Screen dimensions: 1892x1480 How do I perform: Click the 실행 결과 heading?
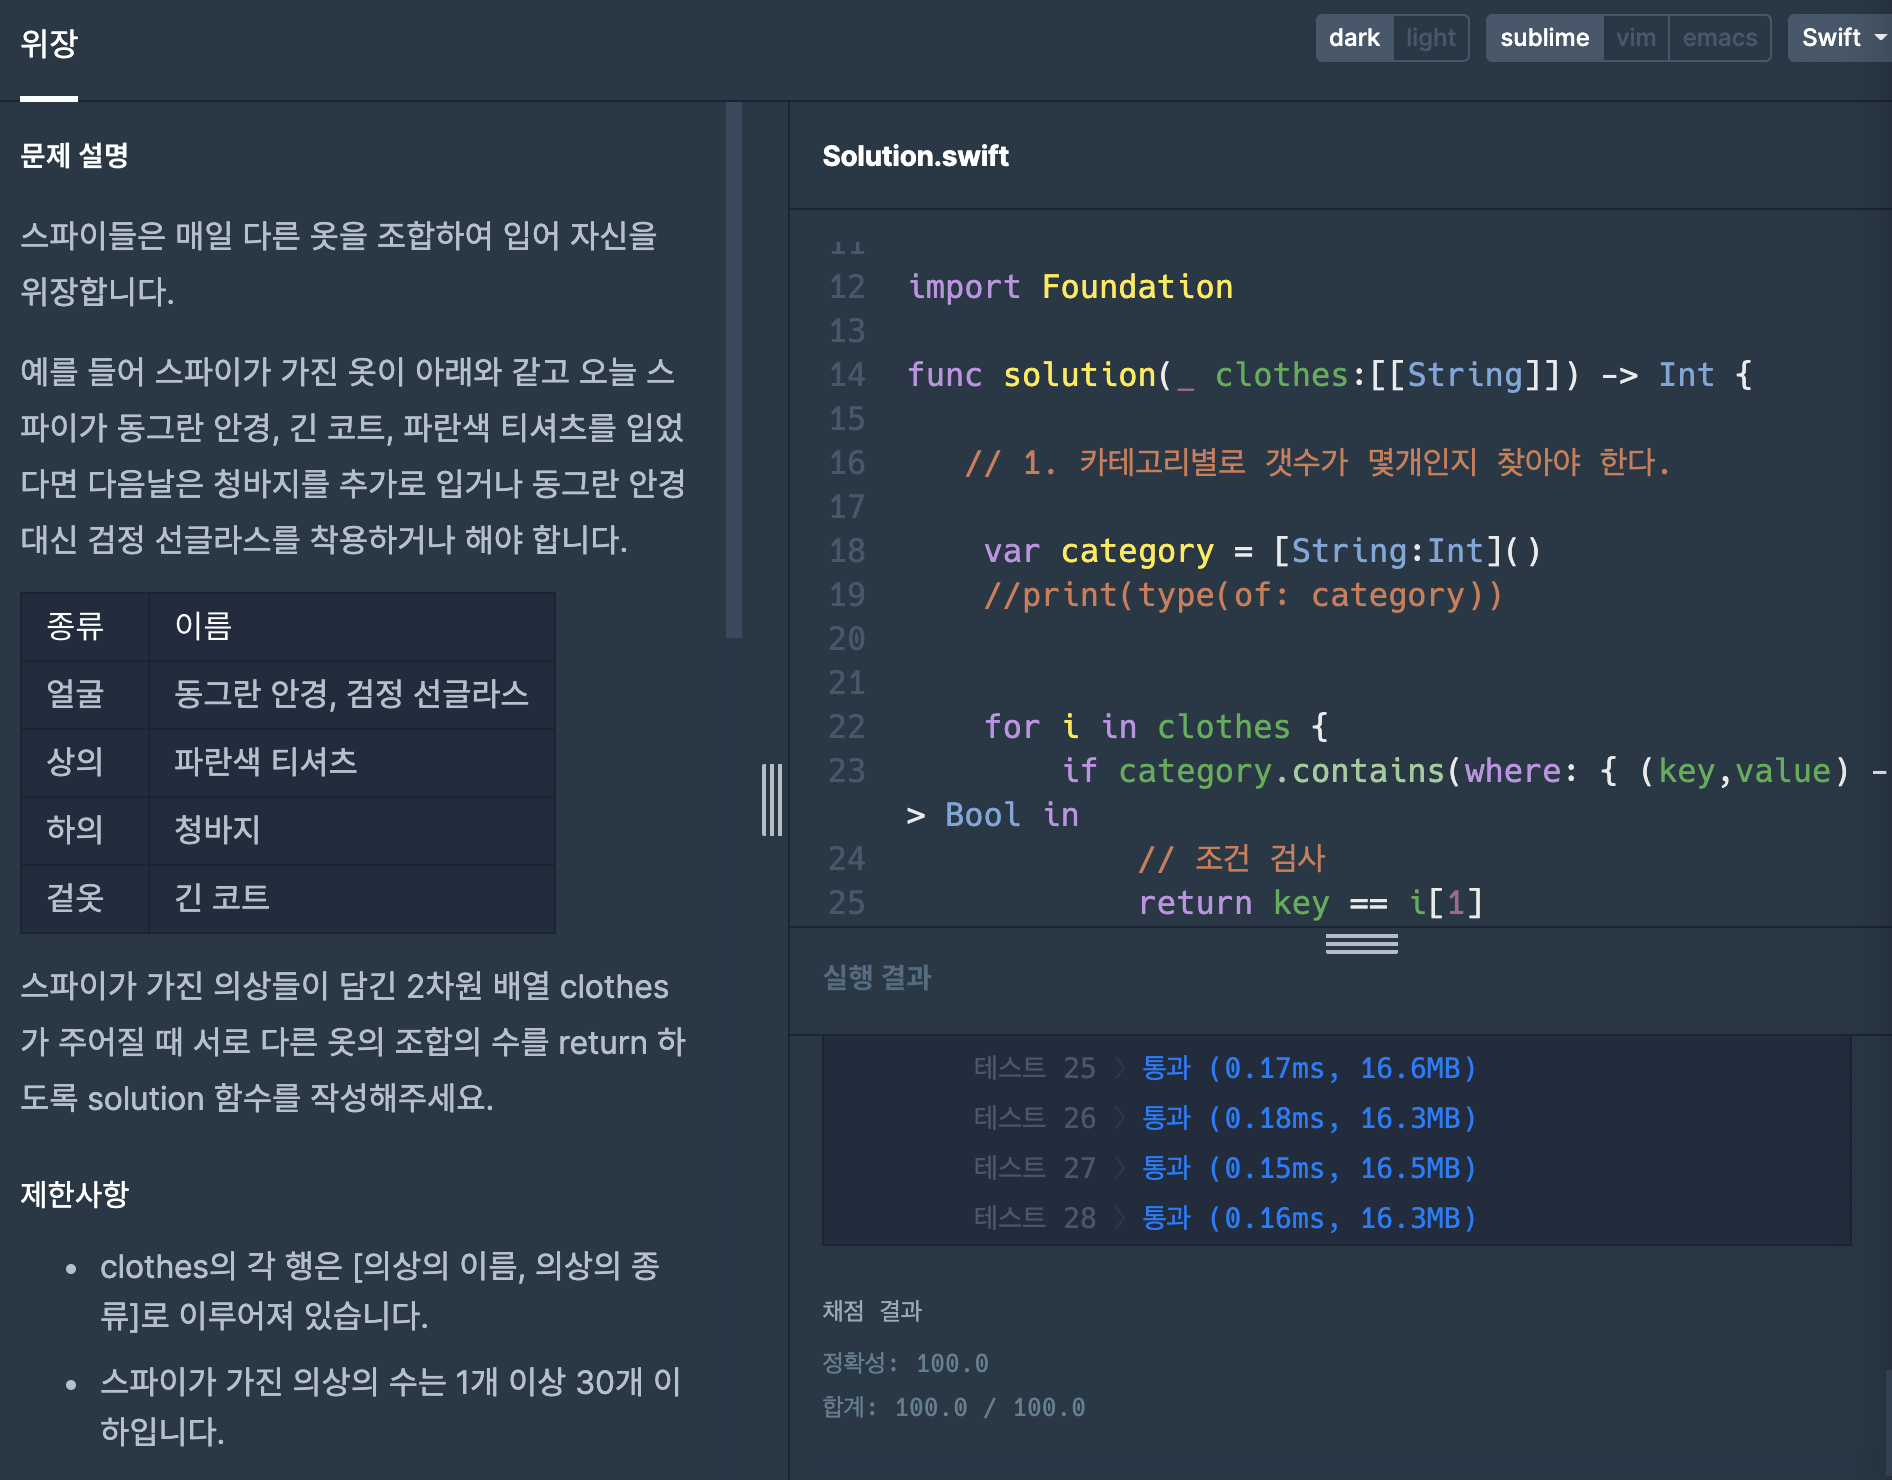point(877,977)
